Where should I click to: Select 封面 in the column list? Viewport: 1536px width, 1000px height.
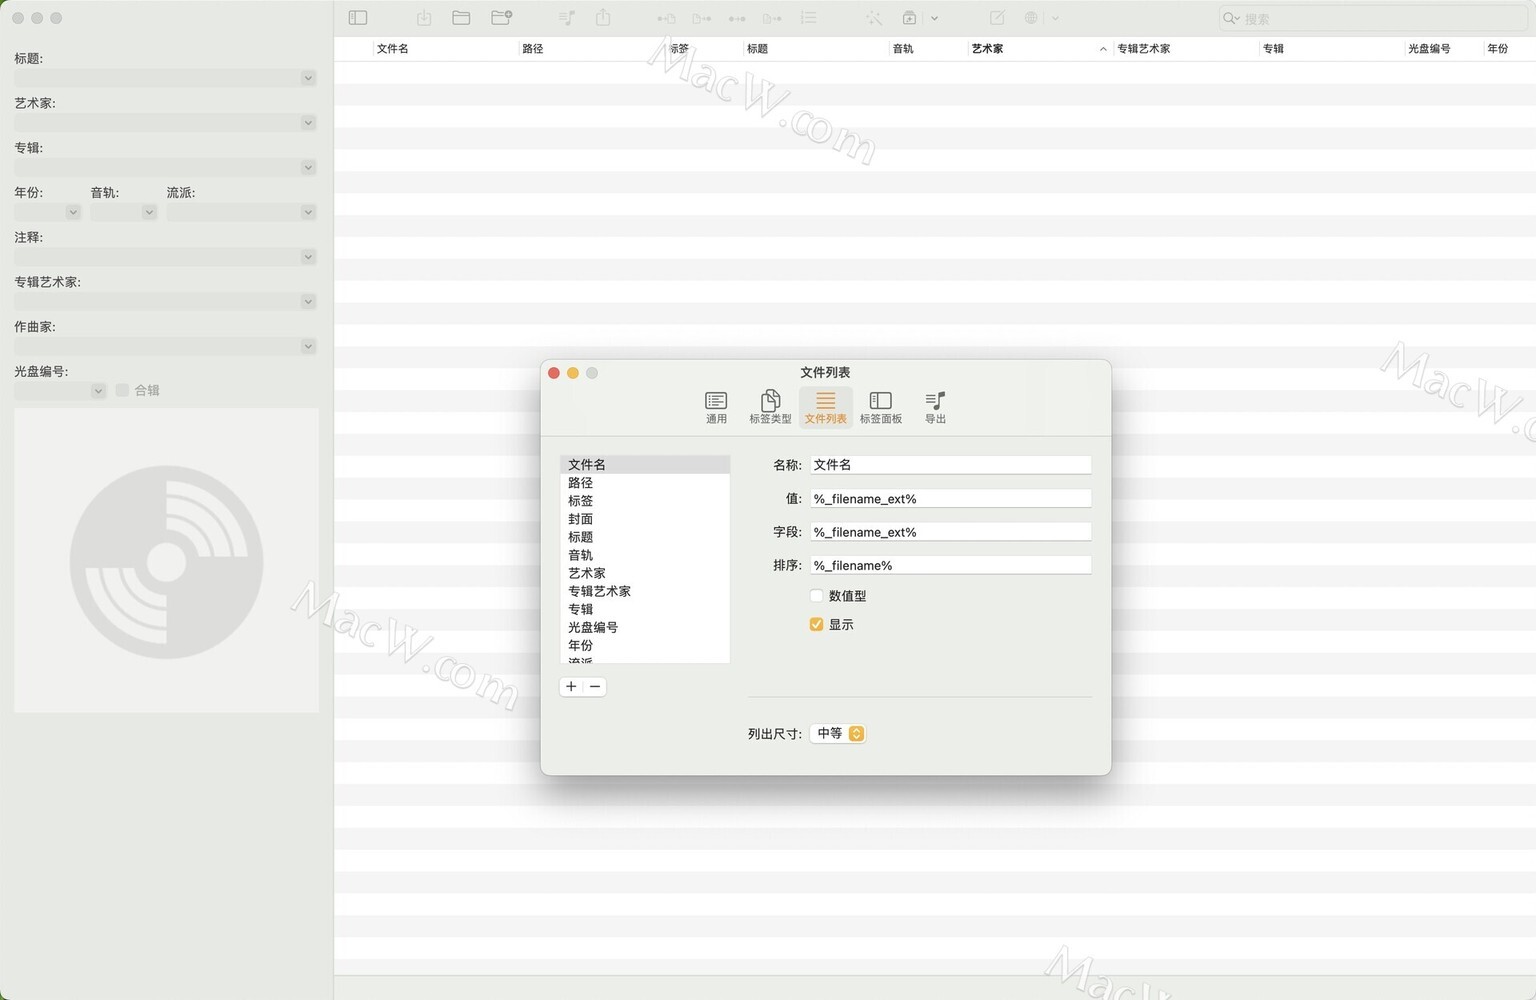[x=645, y=519]
